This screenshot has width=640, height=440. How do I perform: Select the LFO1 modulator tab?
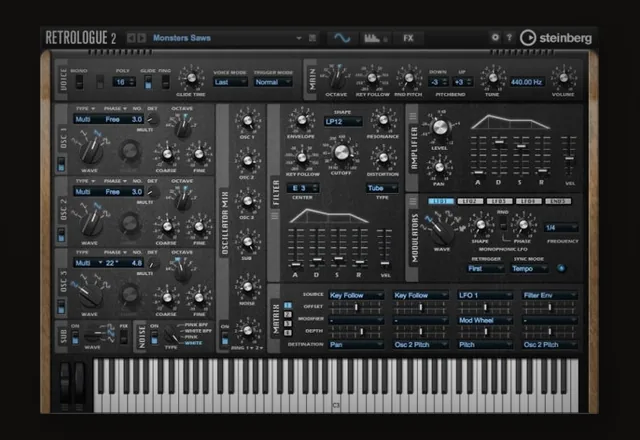click(x=440, y=201)
